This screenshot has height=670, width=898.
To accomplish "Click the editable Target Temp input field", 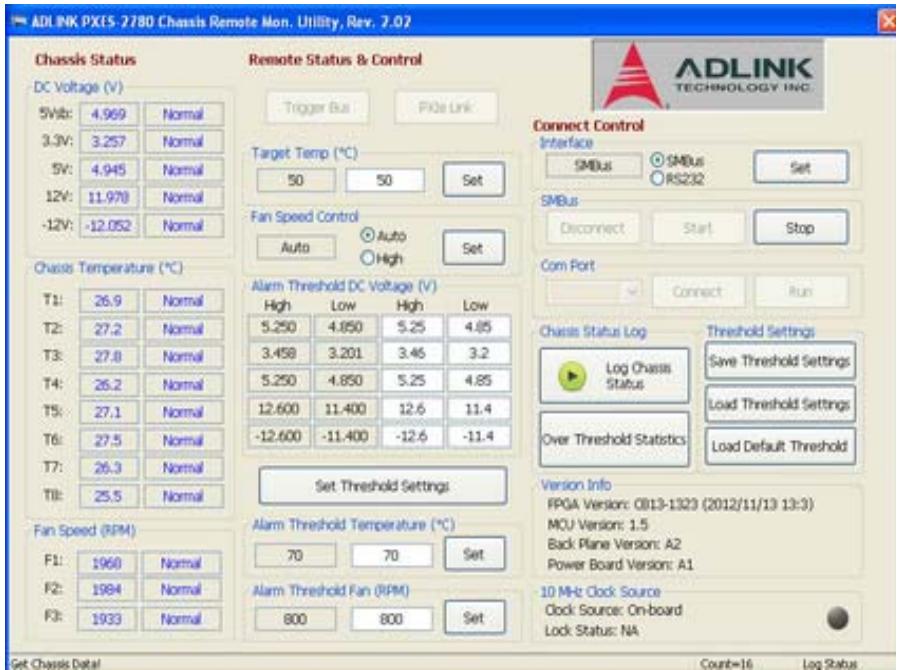I will [x=385, y=180].
